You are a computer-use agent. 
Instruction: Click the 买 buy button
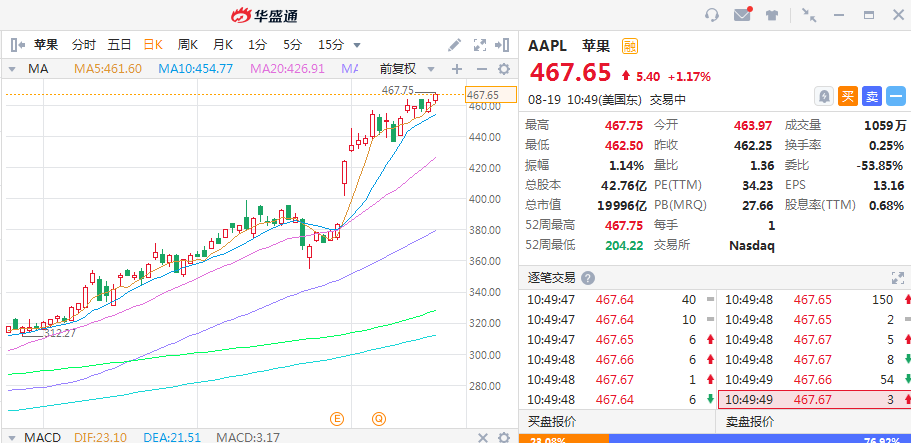[x=848, y=97]
